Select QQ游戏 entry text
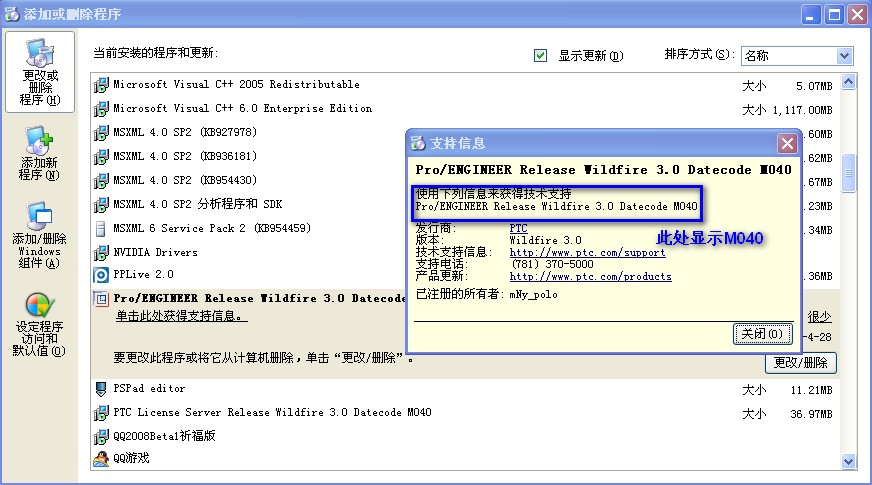 (131, 458)
